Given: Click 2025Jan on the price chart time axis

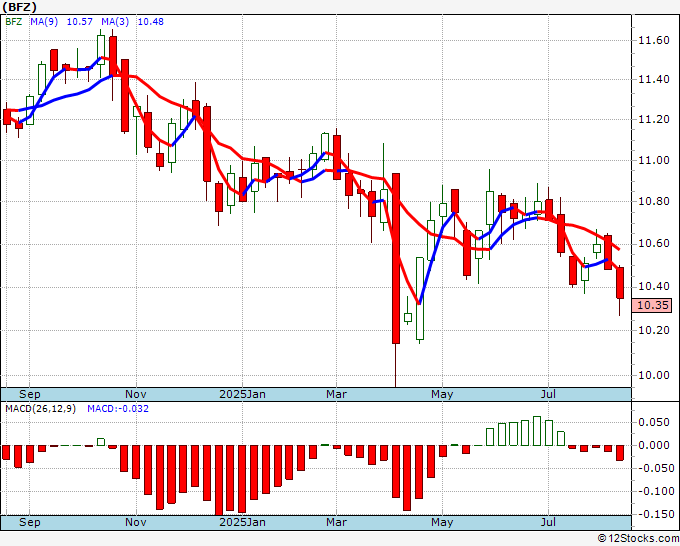Looking at the screenshot, I should [242, 394].
